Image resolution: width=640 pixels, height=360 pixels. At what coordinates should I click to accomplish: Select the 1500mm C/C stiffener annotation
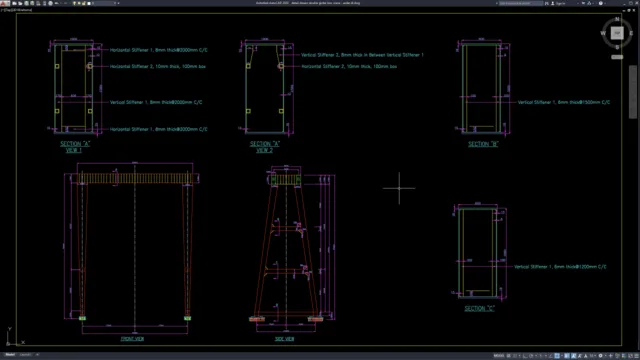(564, 102)
